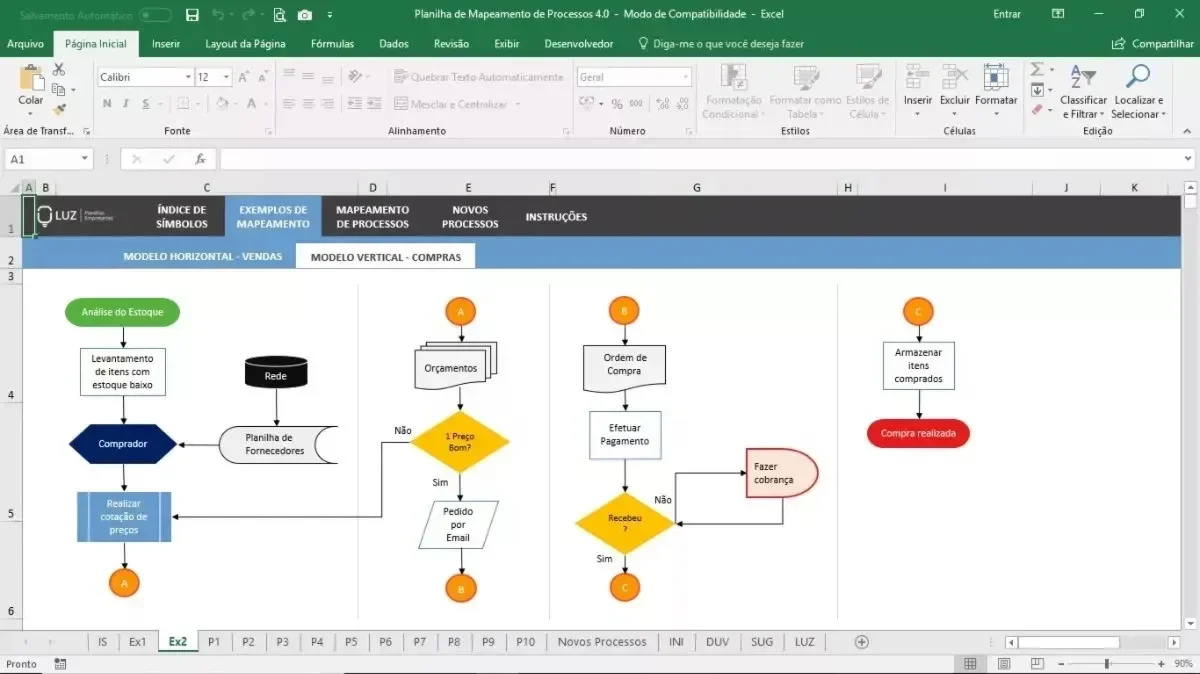Click the Copy icon in the clipboard group
This screenshot has width=1200, height=674.
(x=58, y=90)
